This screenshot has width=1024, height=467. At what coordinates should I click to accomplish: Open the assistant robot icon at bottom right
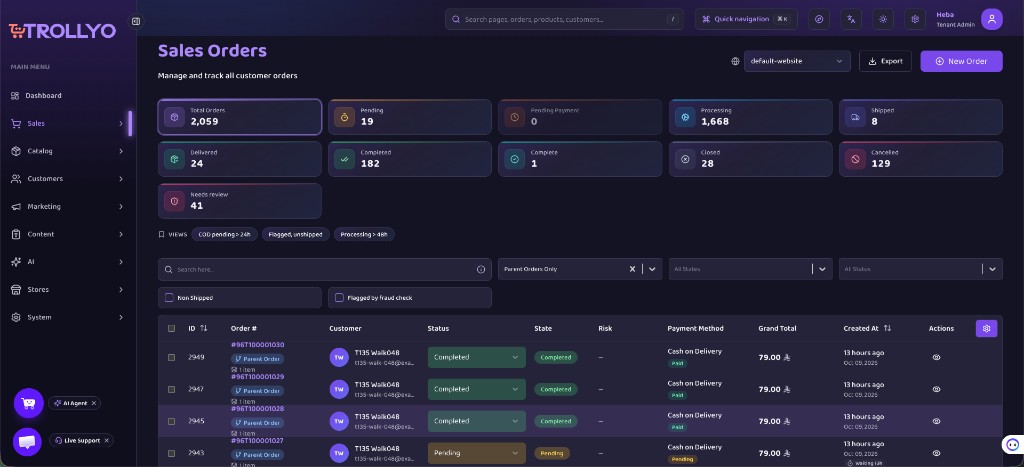(1012, 445)
